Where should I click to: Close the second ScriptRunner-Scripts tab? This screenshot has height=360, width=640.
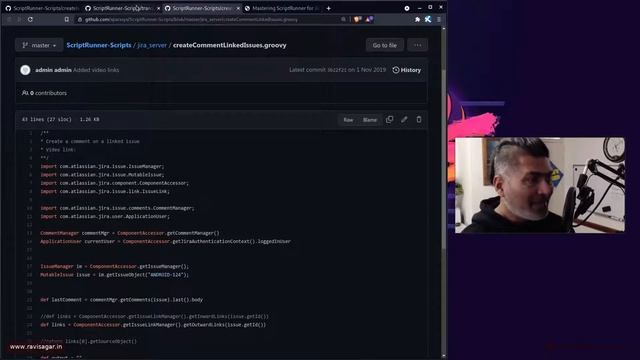(x=158, y=8)
